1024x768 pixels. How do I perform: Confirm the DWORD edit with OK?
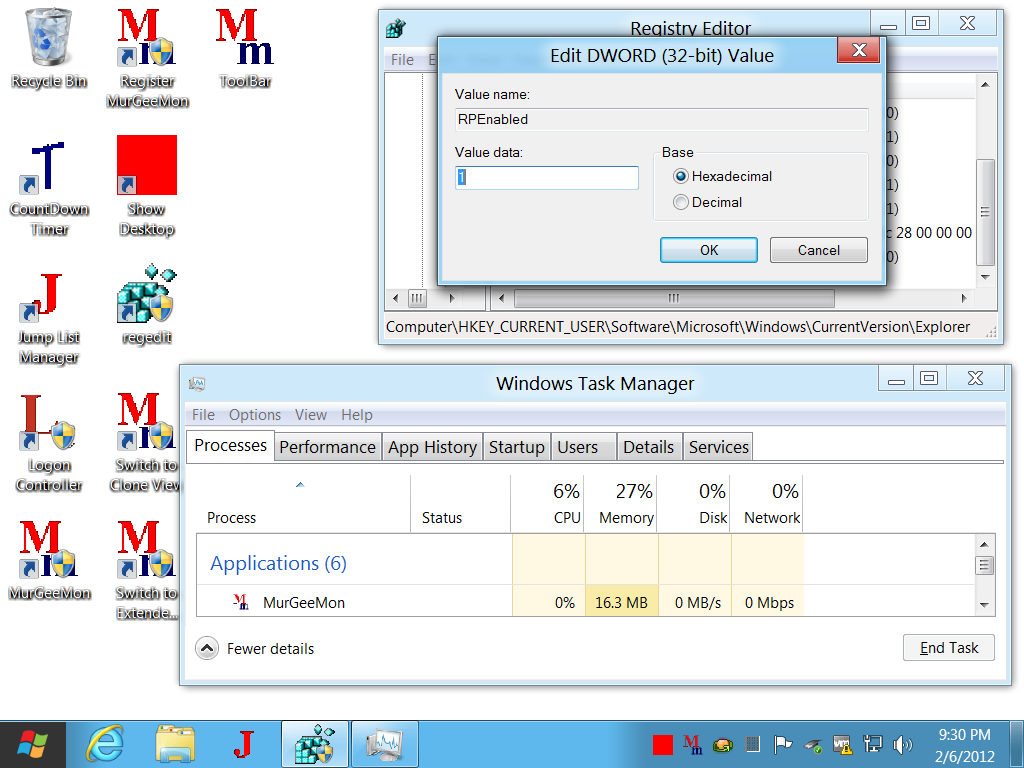709,250
